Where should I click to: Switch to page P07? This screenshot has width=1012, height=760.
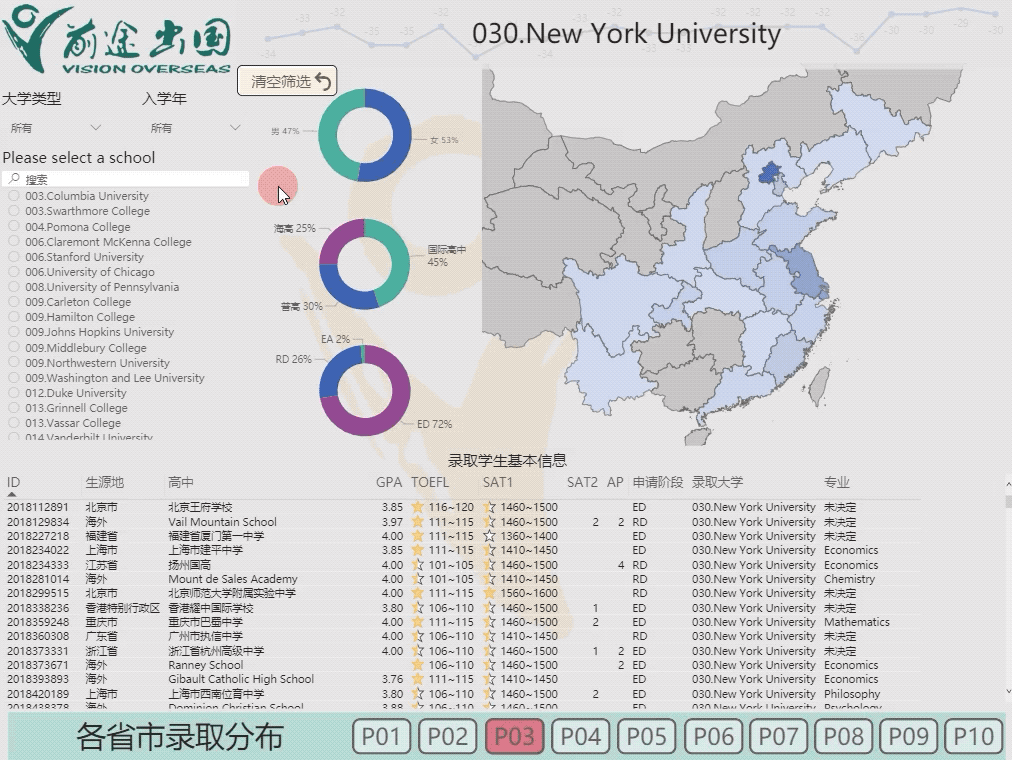(x=778, y=737)
